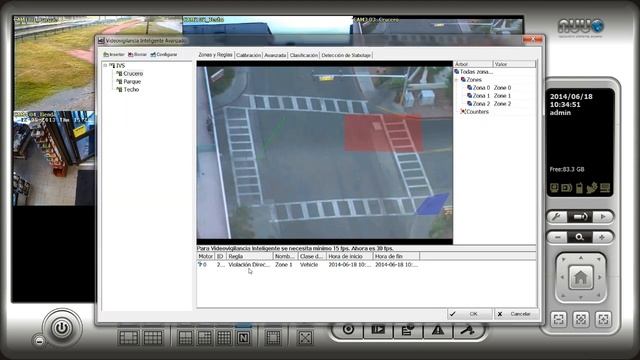Select Counters in the zones tree

point(477,111)
